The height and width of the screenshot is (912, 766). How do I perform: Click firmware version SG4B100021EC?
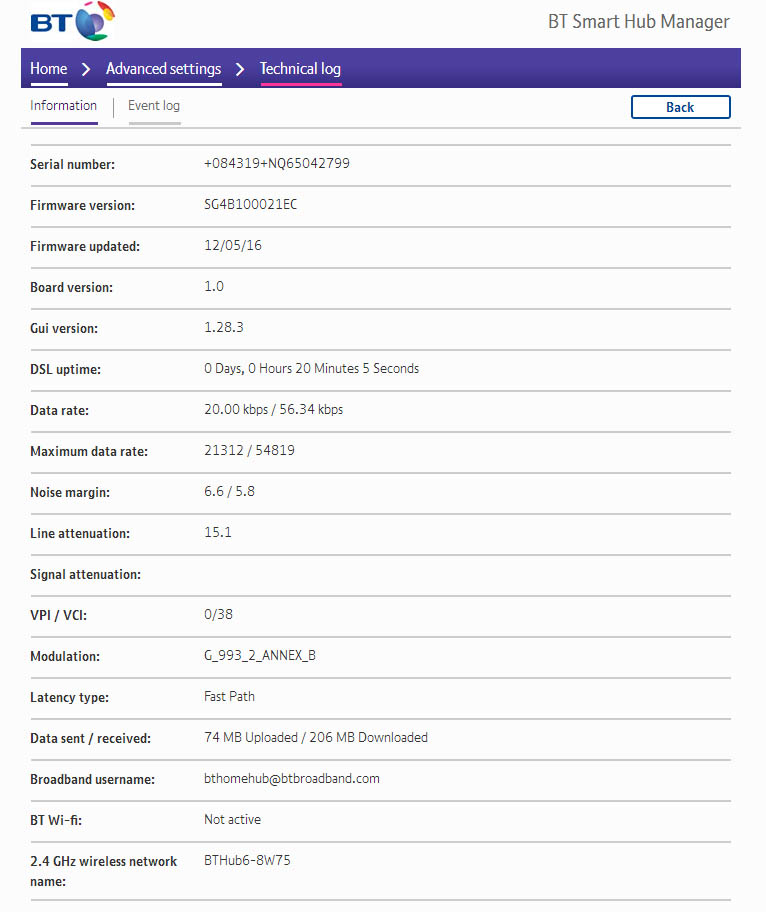tap(251, 205)
